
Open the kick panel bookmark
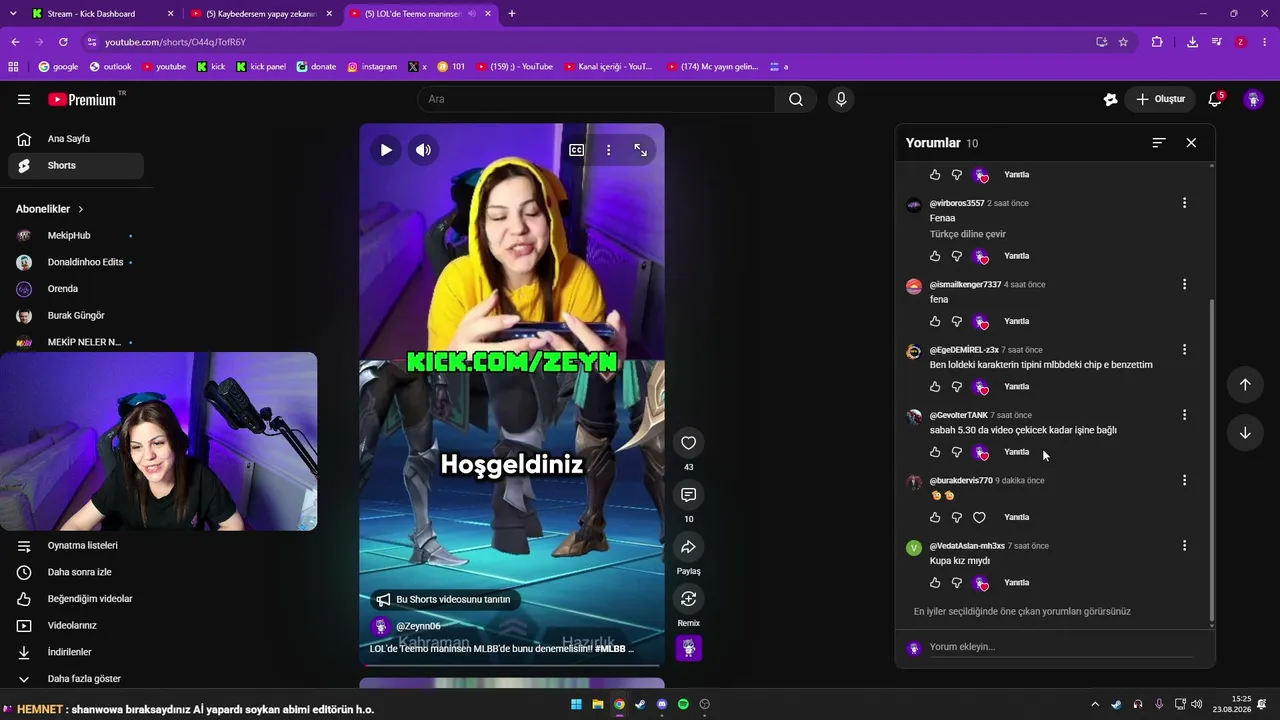click(260, 67)
